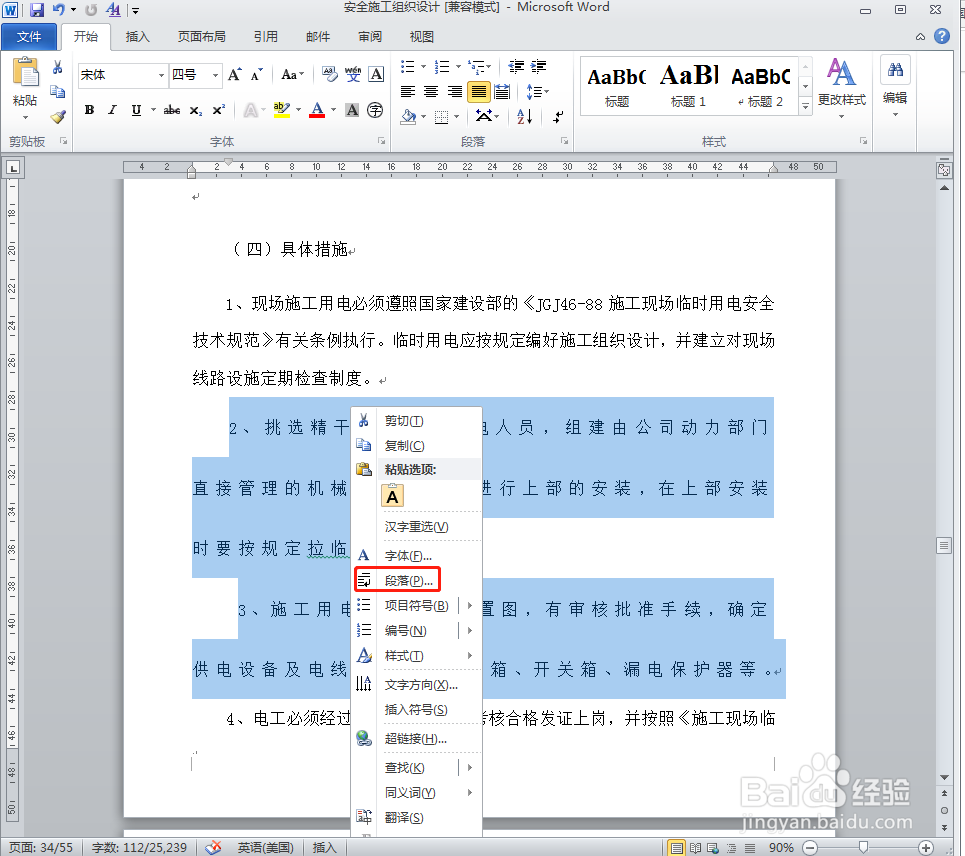965x856 pixels.
Task: Click the Save icon on Quick Access Toolbar
Action: [x=36, y=8]
